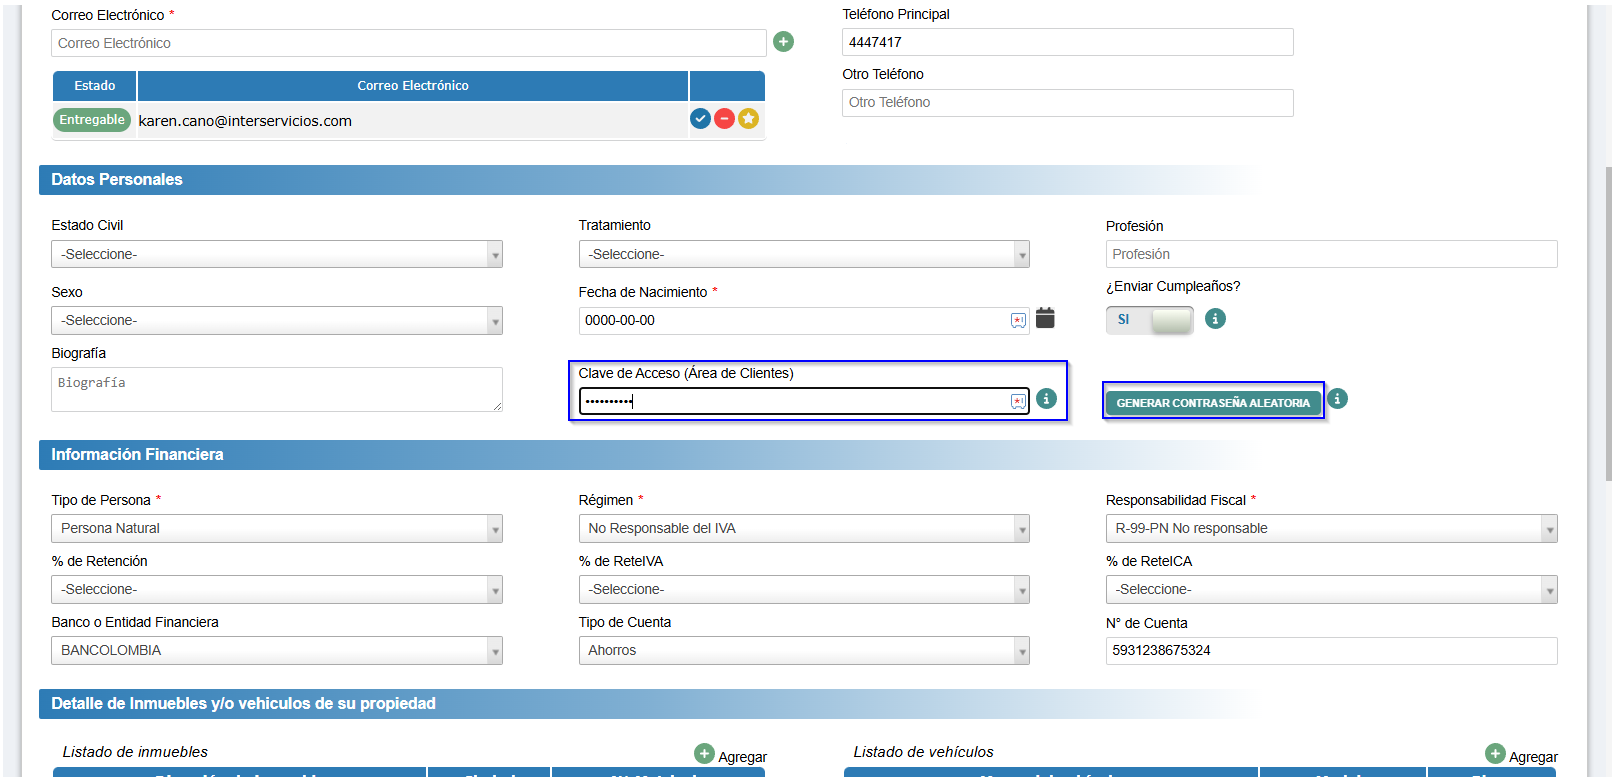Open calendar picker beside Fecha de Nacimiento
Screen dimensions: 1617x781
tap(1045, 318)
